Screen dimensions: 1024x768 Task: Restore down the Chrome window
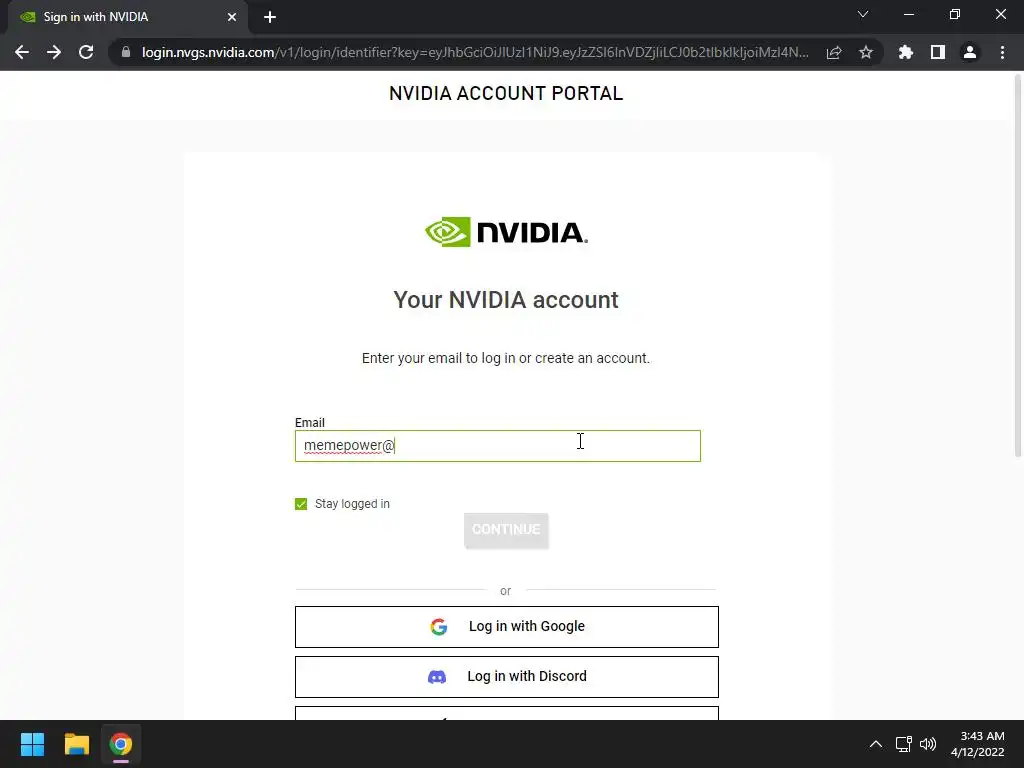(x=955, y=14)
